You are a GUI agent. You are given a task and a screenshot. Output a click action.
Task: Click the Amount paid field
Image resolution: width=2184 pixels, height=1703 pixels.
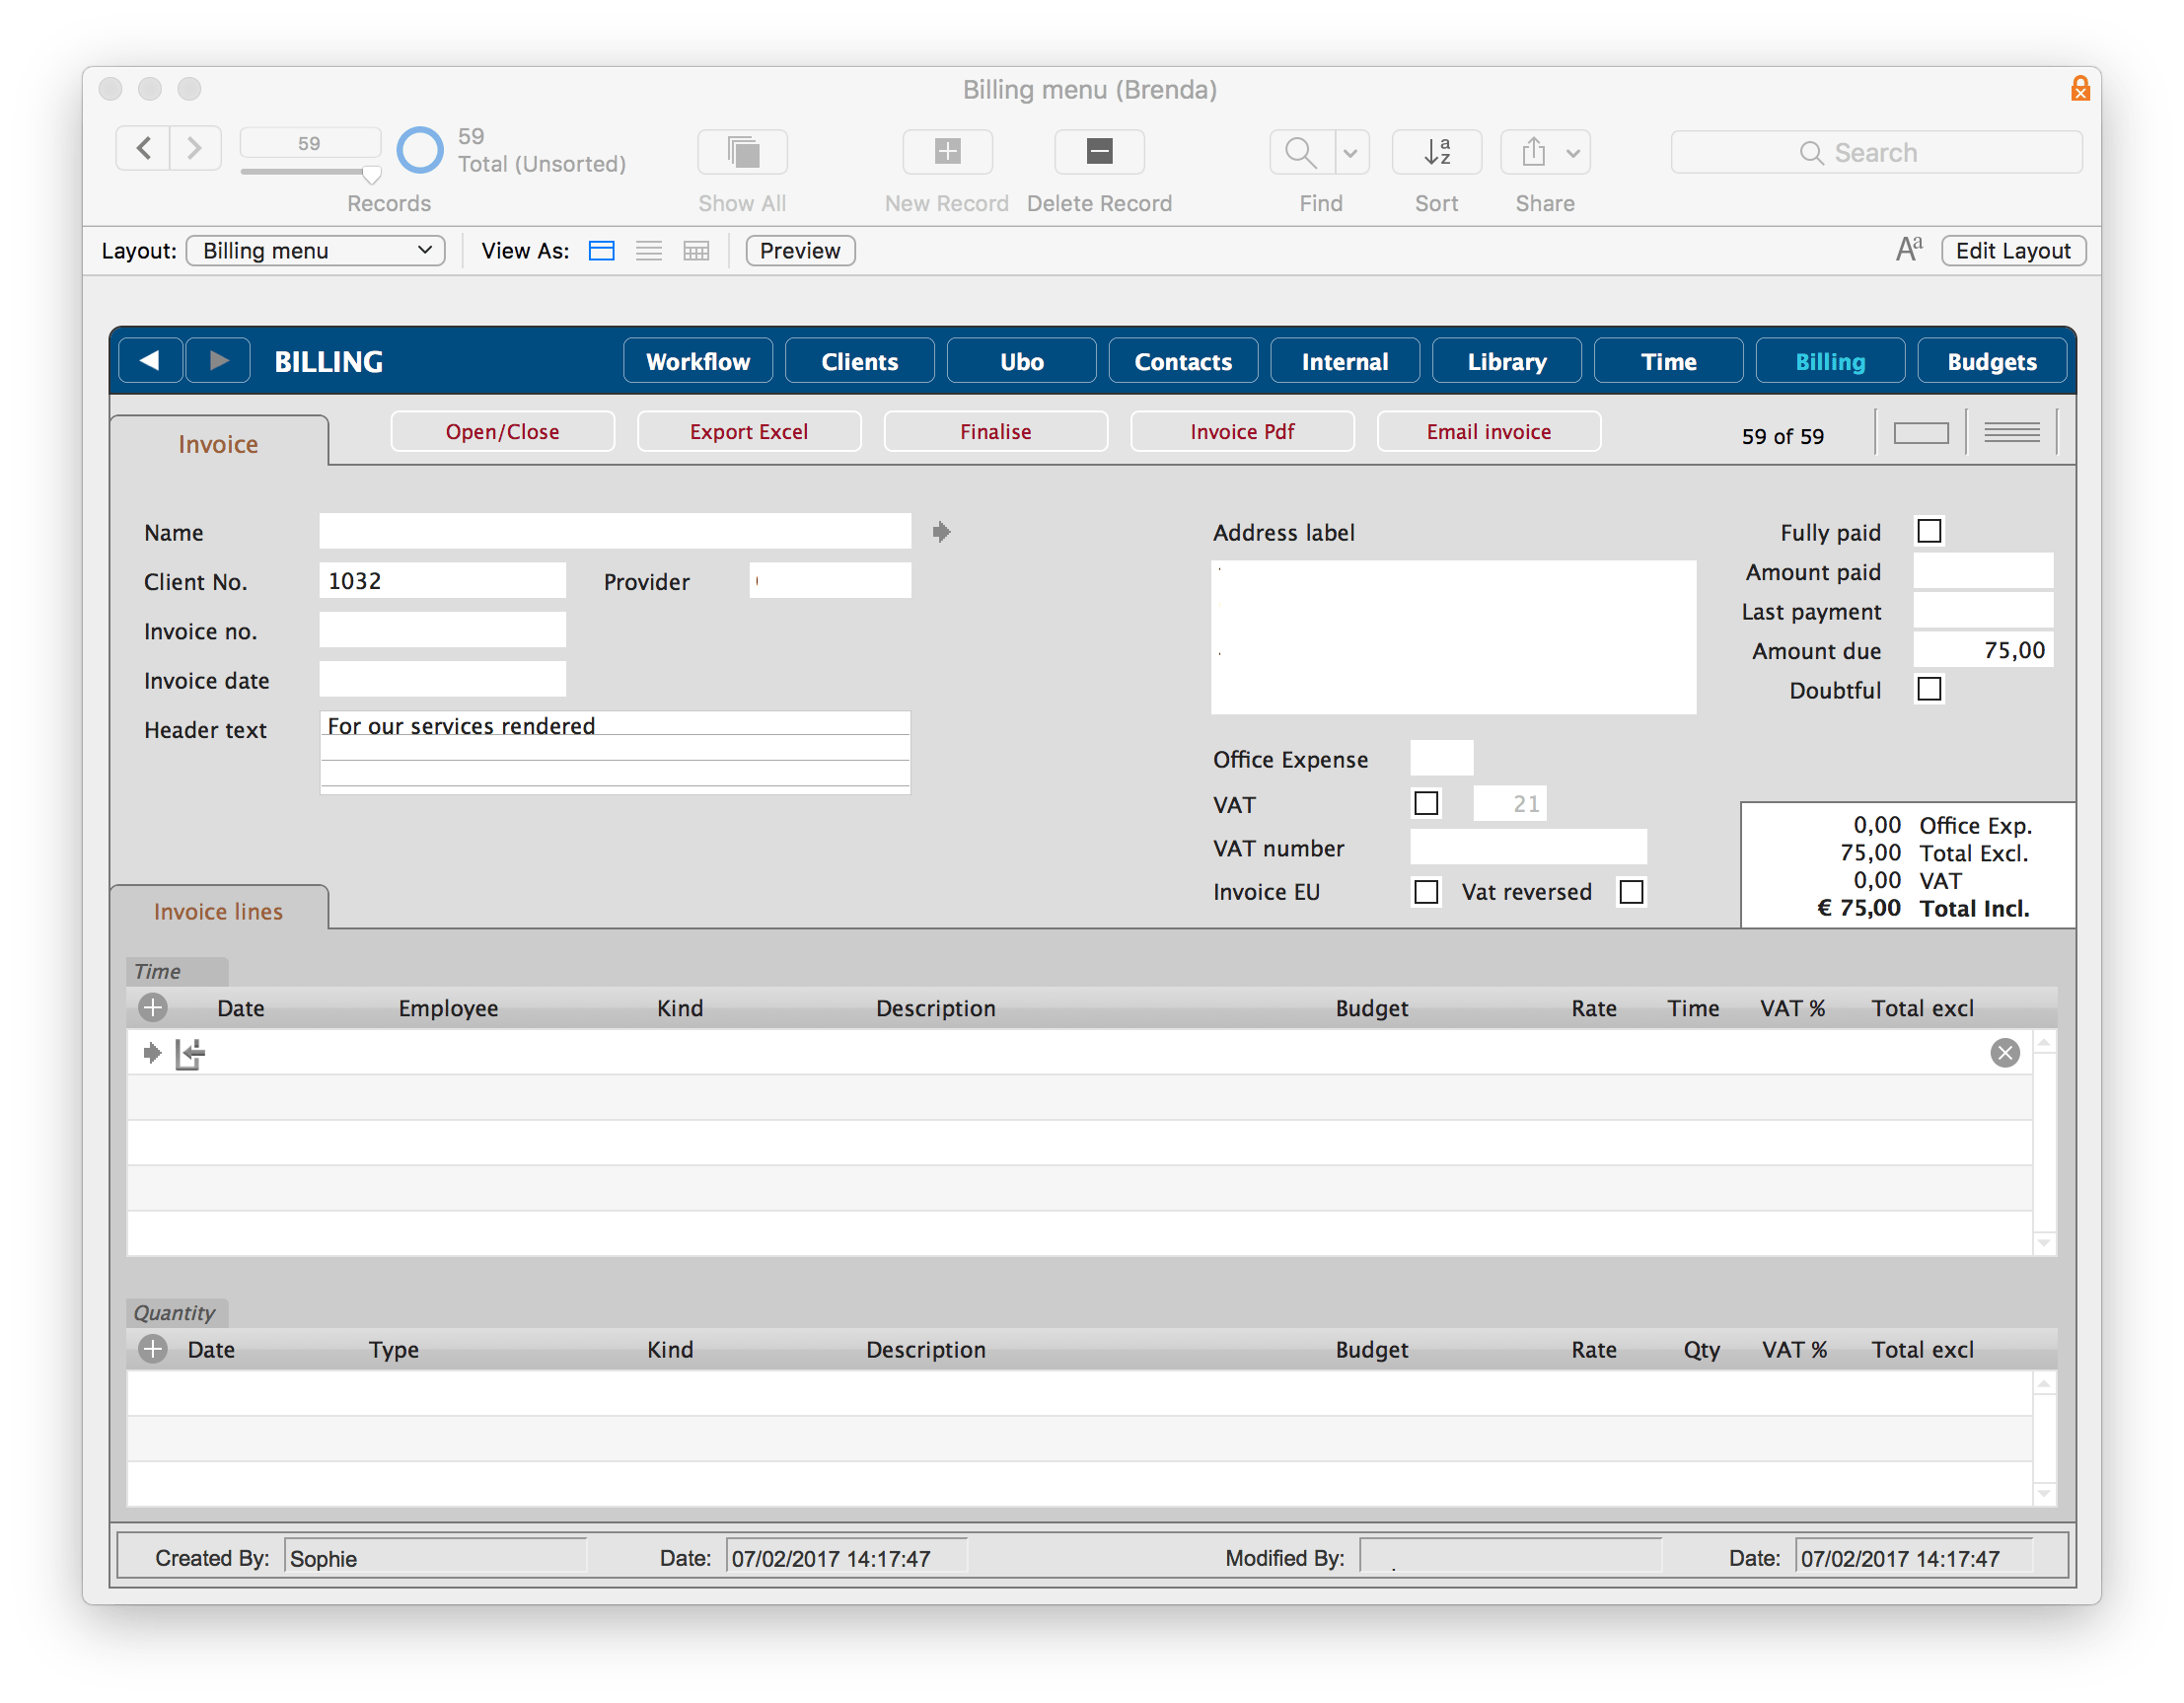(1983, 571)
